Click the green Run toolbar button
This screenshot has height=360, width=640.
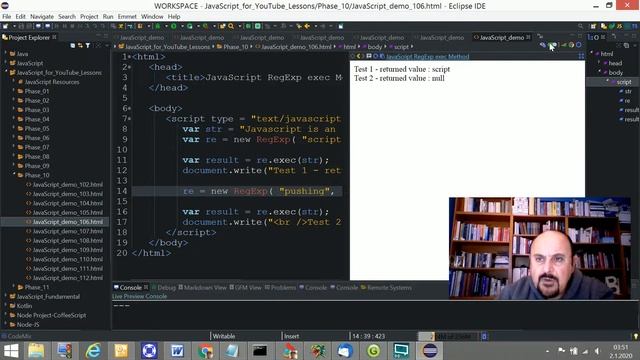pyautogui.click(x=173, y=26)
